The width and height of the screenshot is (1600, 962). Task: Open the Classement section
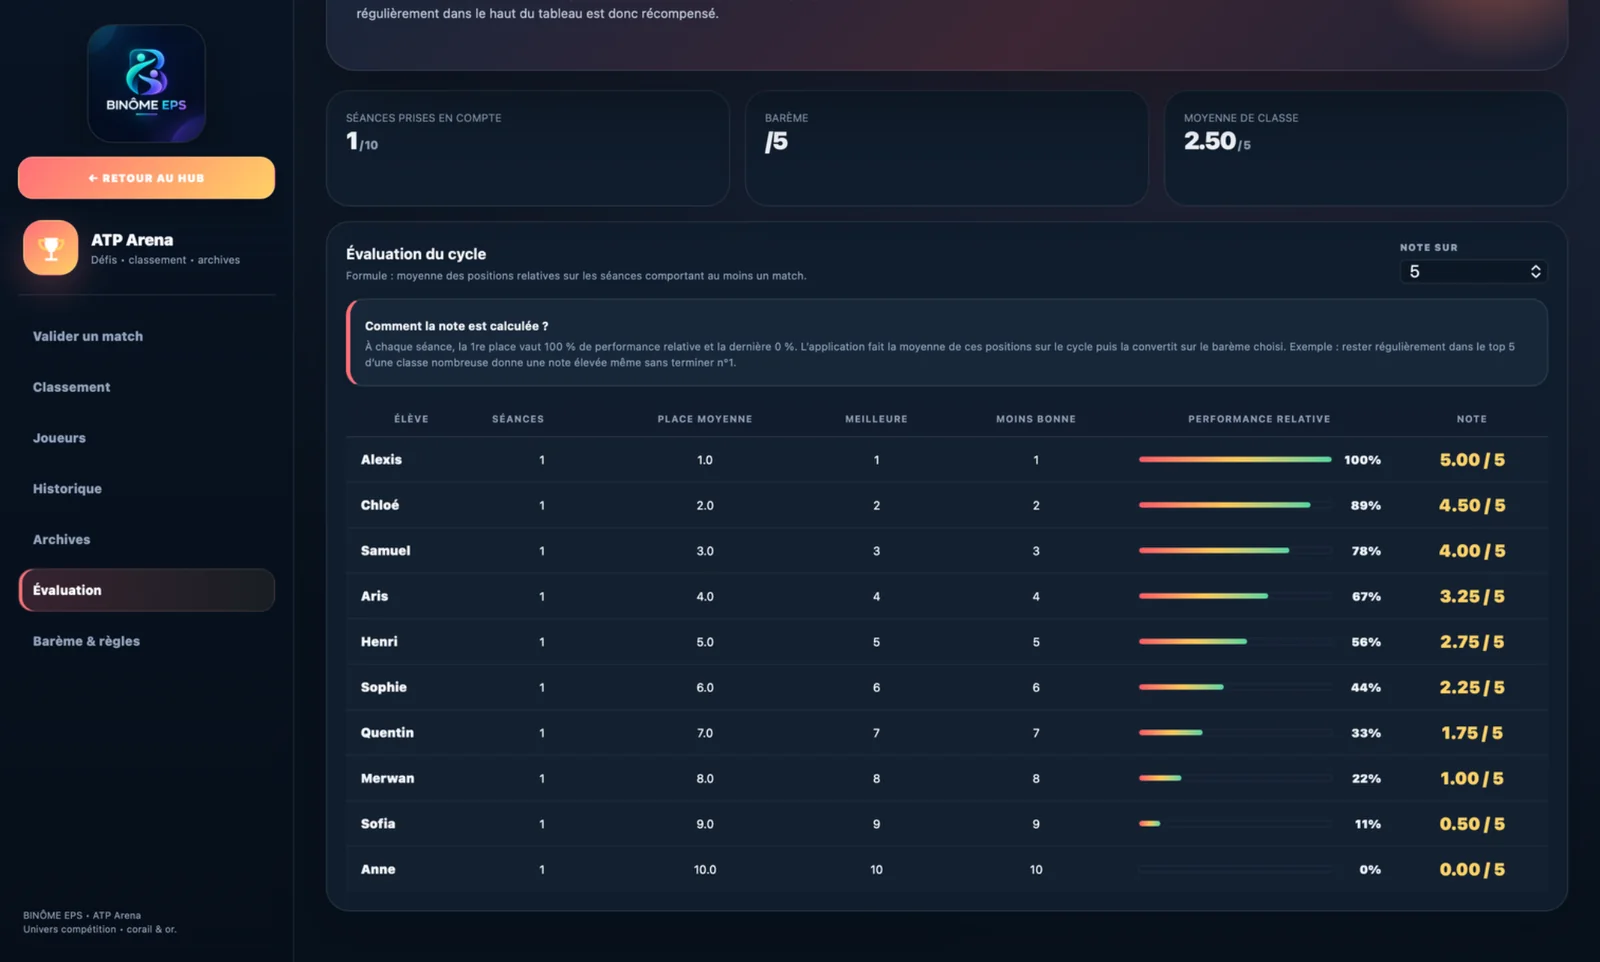72,387
